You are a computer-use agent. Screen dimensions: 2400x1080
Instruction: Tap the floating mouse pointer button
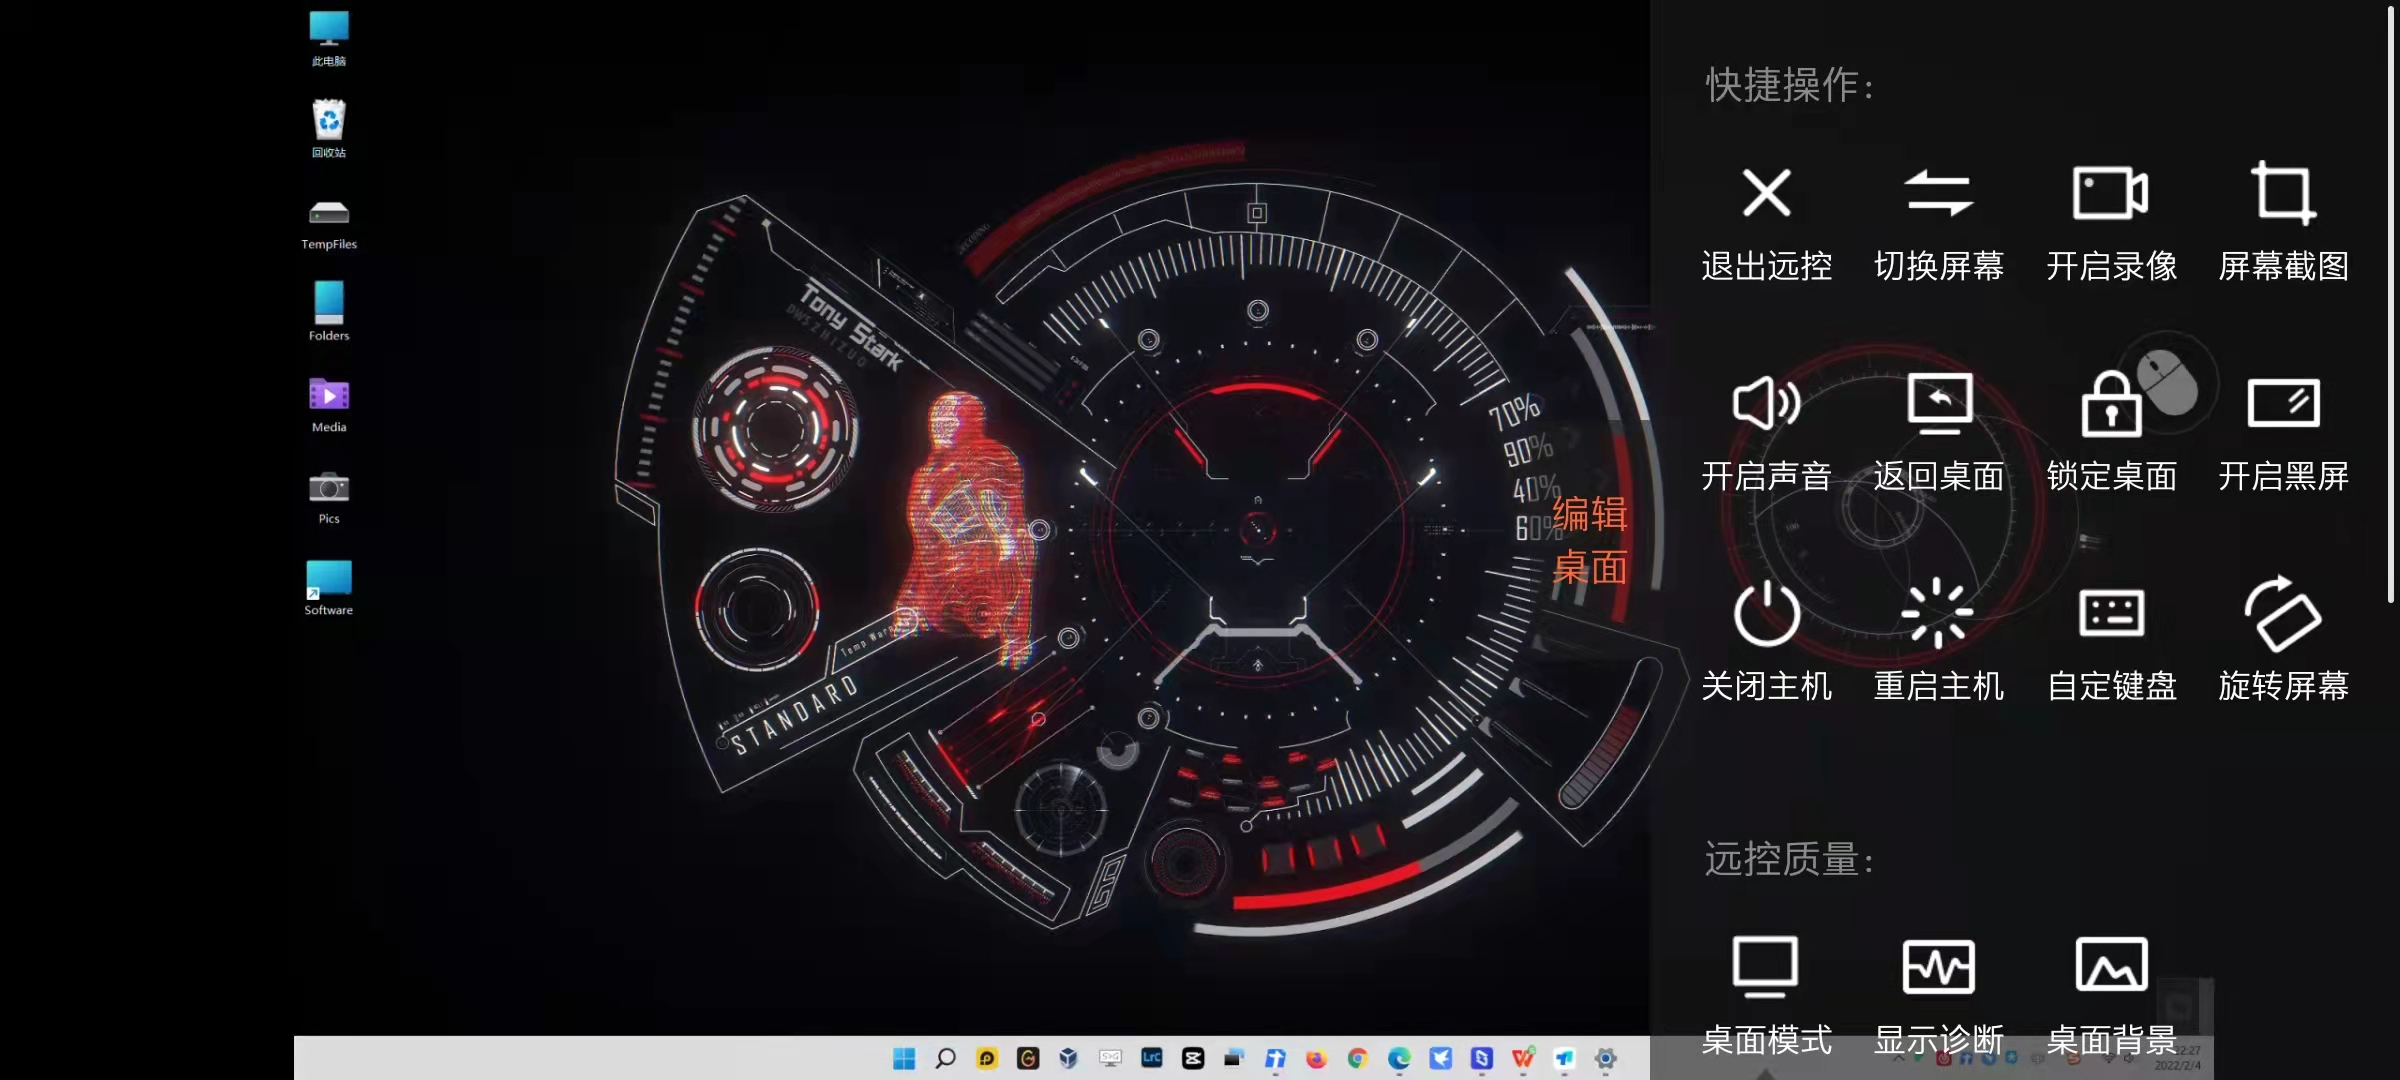click(2168, 381)
